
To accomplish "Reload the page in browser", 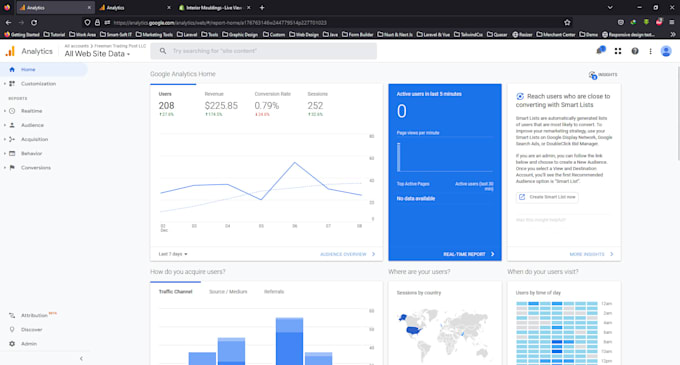I will pyautogui.click(x=34, y=23).
